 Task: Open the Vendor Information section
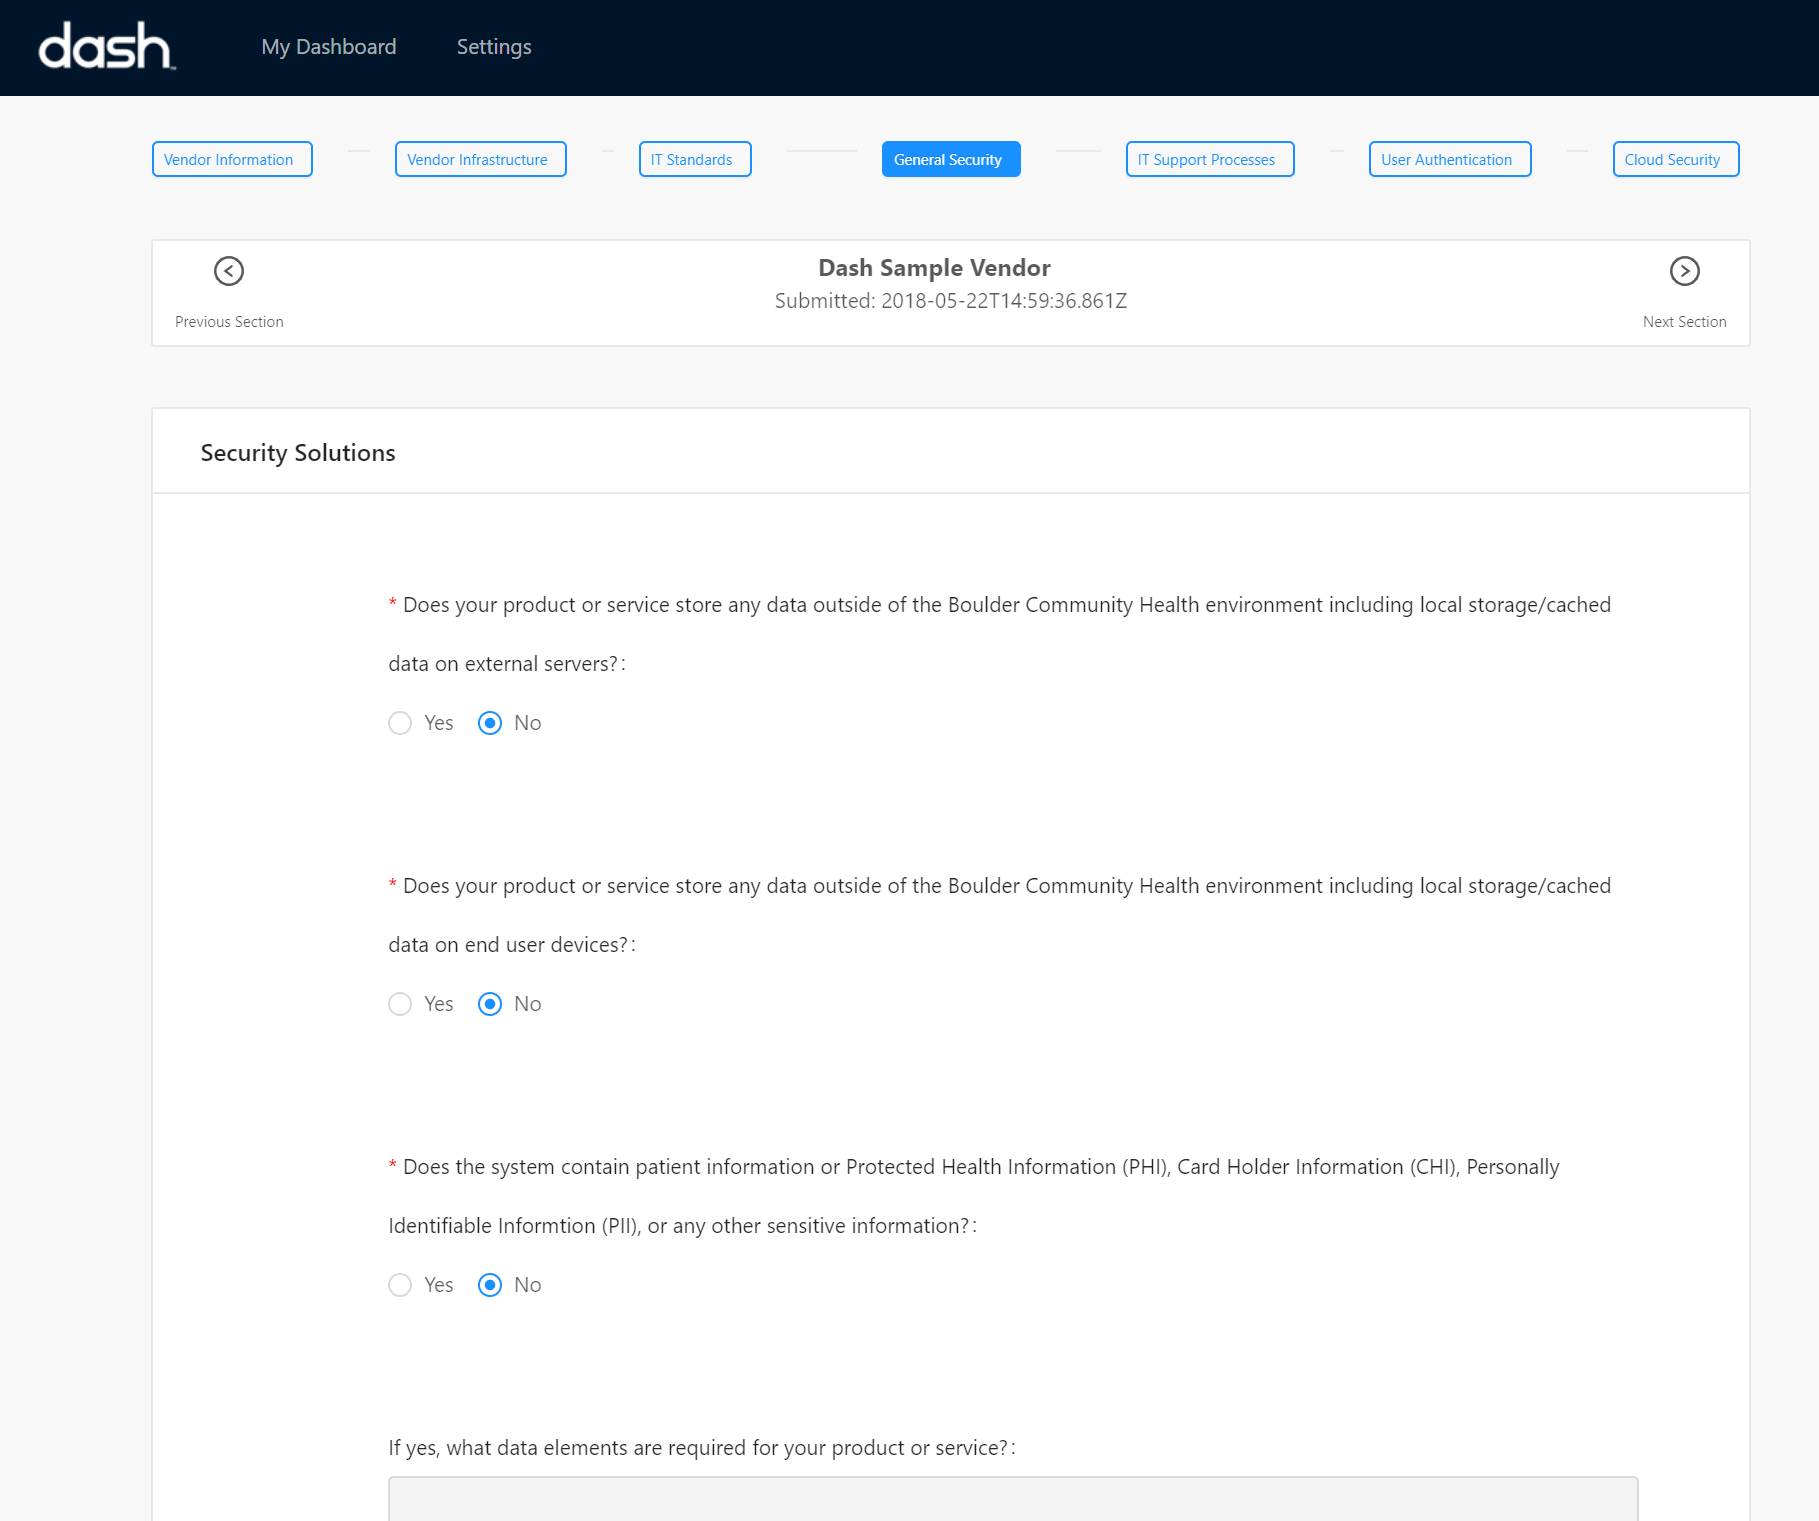click(231, 159)
